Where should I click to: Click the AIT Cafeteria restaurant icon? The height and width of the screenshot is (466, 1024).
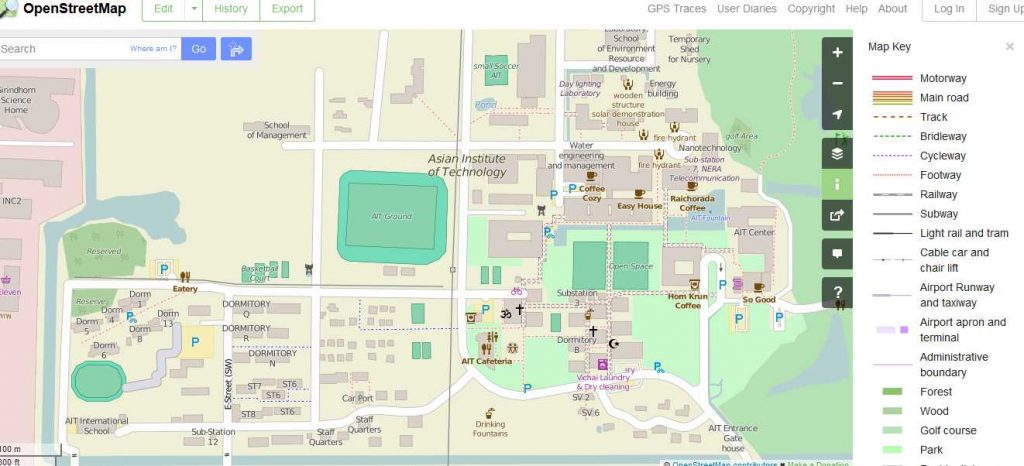[x=486, y=349]
